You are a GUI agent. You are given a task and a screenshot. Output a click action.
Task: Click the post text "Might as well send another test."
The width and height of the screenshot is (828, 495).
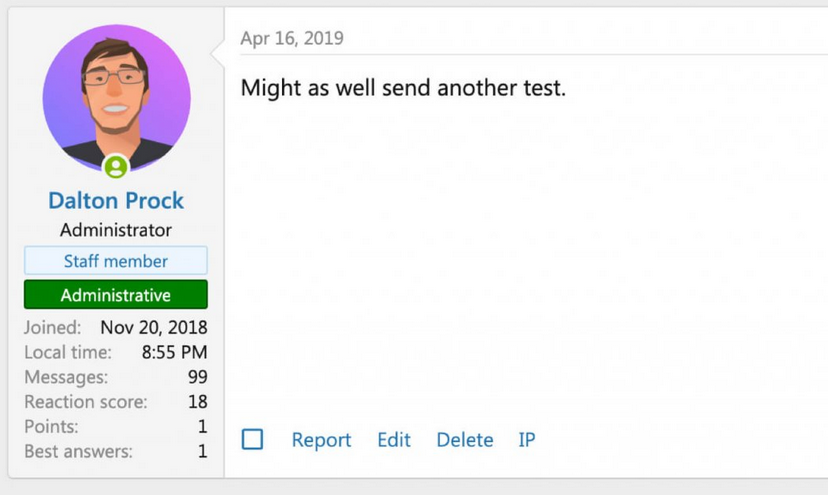(403, 88)
